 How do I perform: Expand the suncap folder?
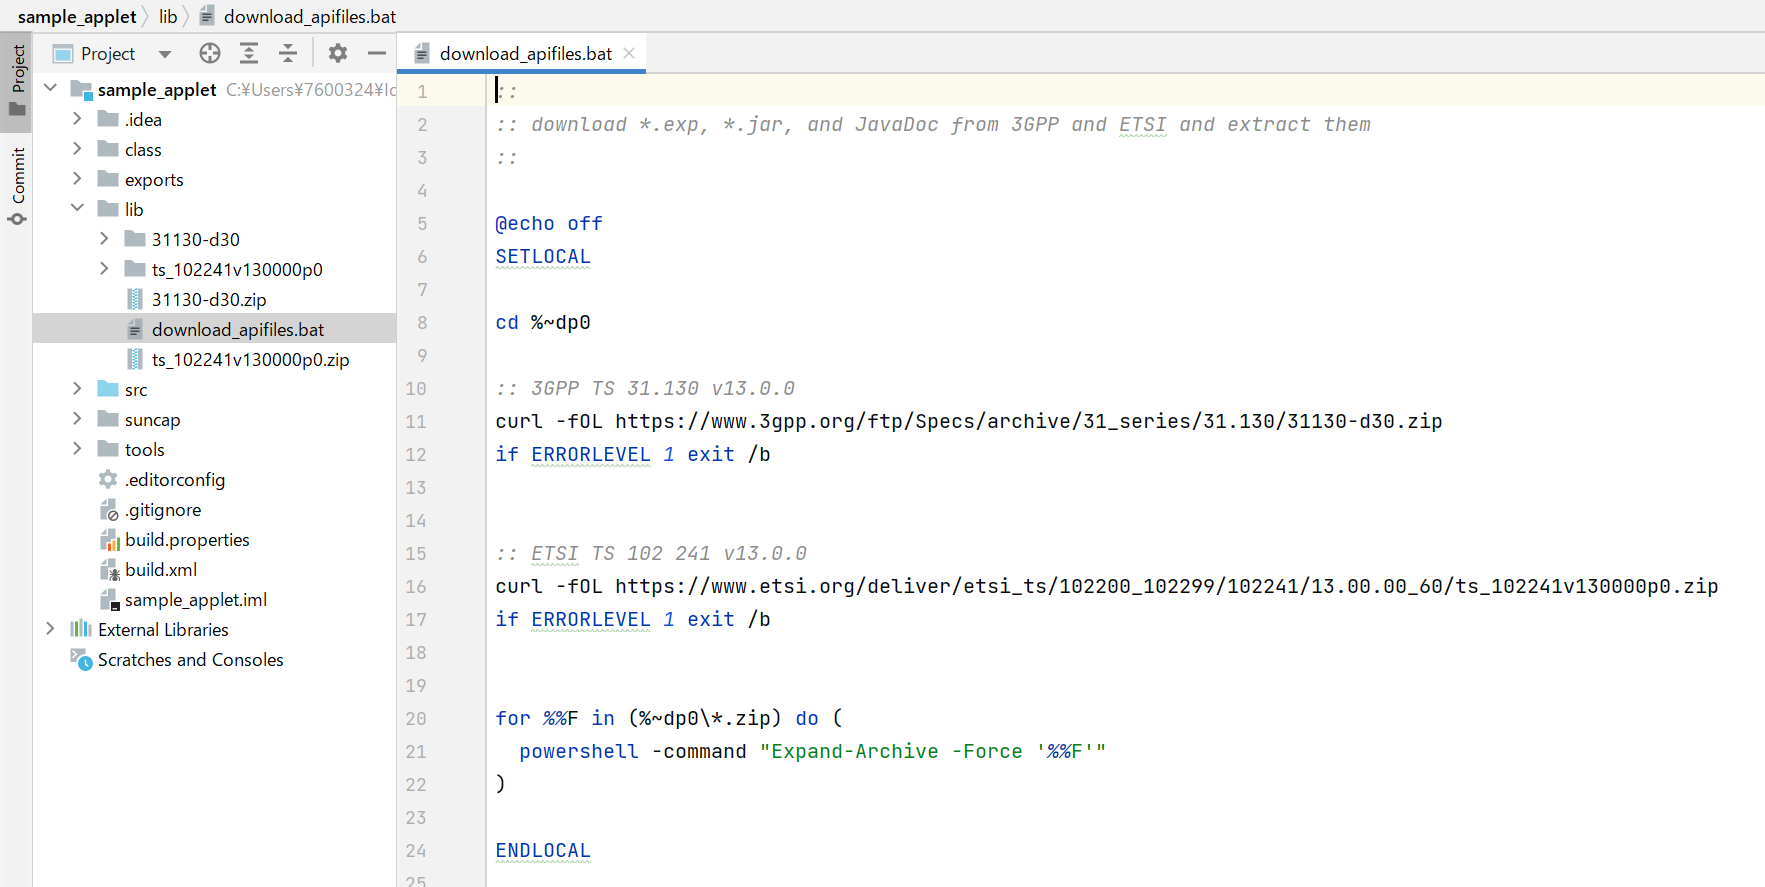77,419
